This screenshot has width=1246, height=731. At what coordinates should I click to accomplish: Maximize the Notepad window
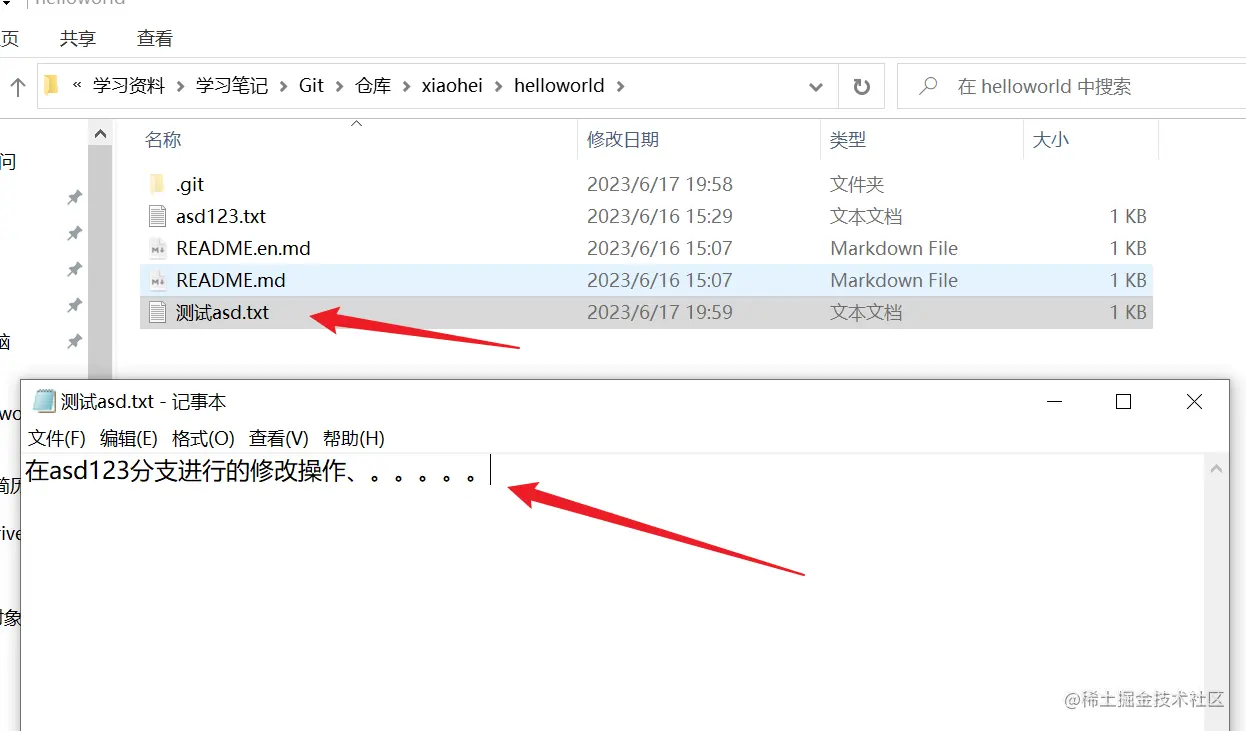click(x=1123, y=401)
